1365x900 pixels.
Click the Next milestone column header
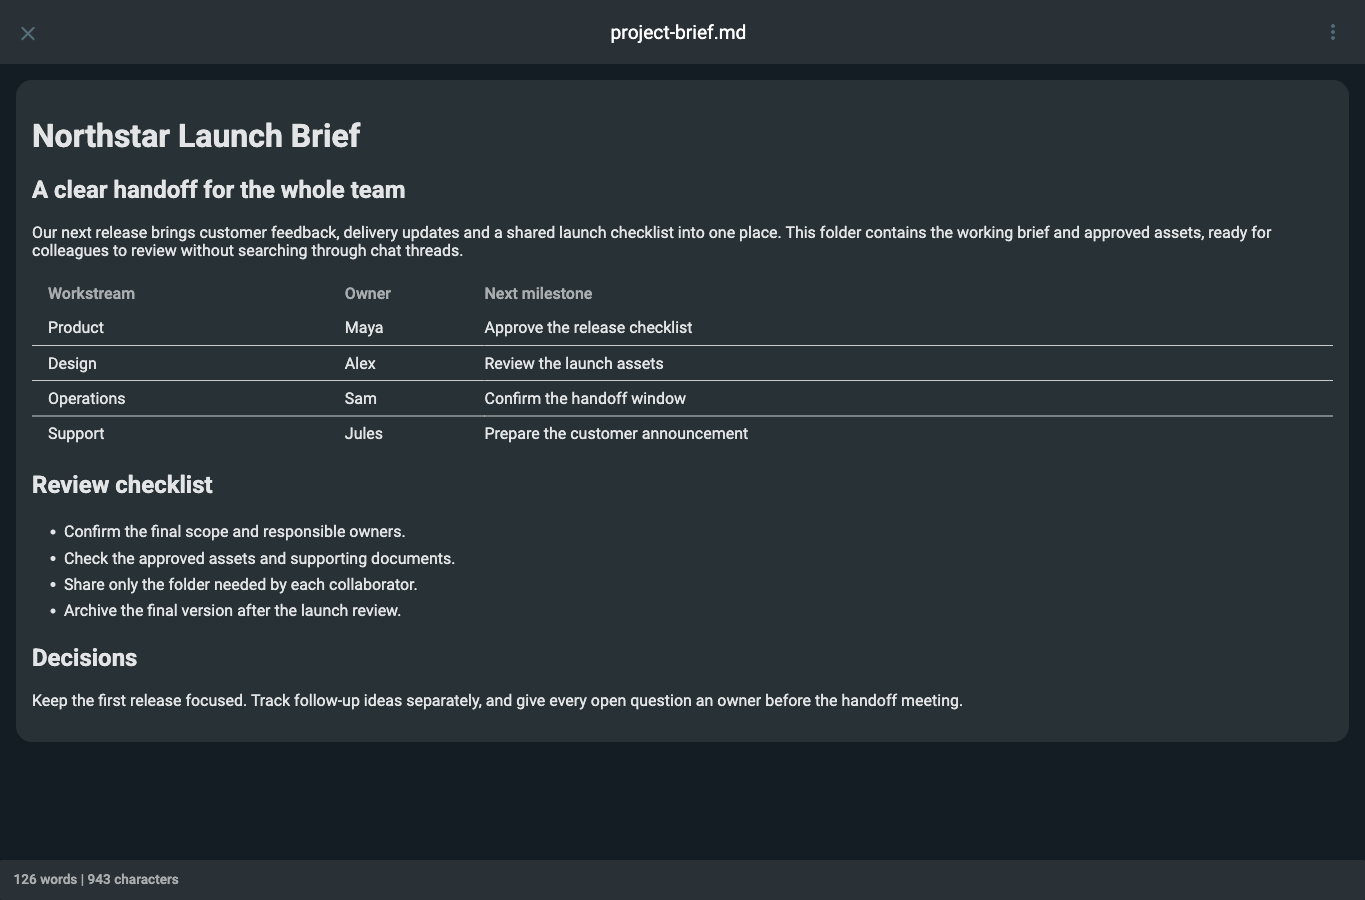point(538,294)
